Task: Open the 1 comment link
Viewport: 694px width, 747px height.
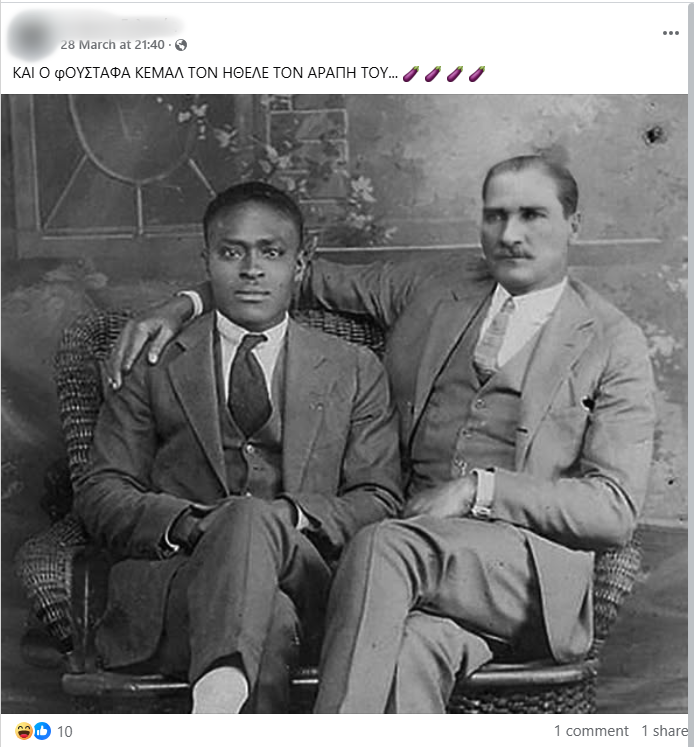Action: 591,731
